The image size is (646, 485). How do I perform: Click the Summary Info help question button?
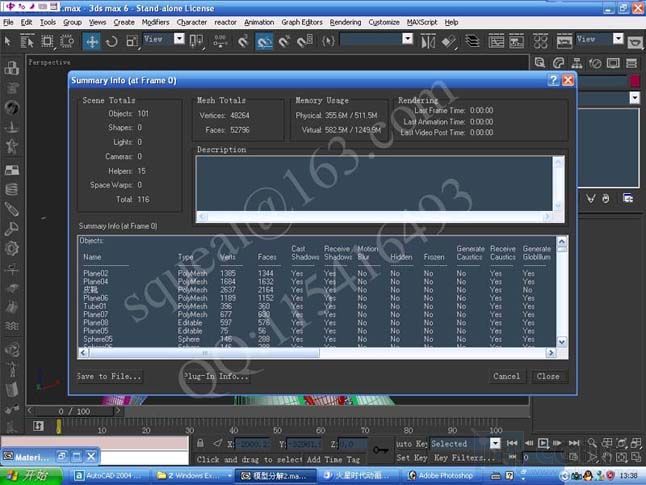[553, 80]
